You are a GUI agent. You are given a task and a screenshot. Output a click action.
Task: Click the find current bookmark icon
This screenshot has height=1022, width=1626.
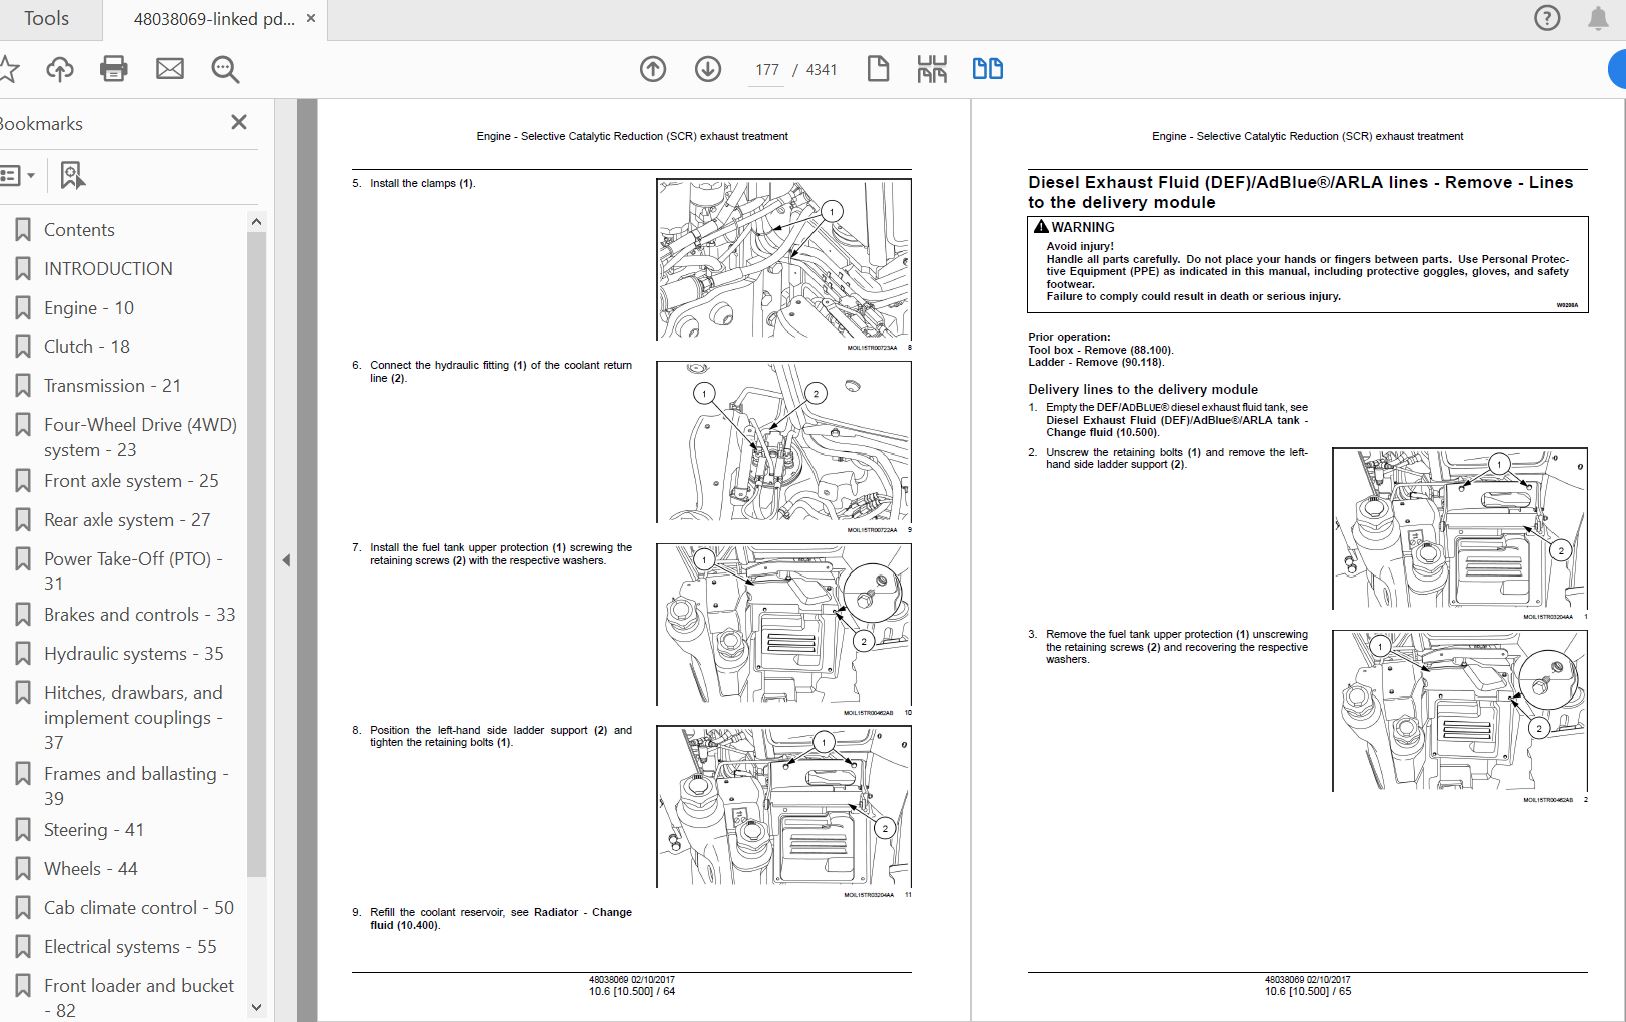(x=72, y=176)
